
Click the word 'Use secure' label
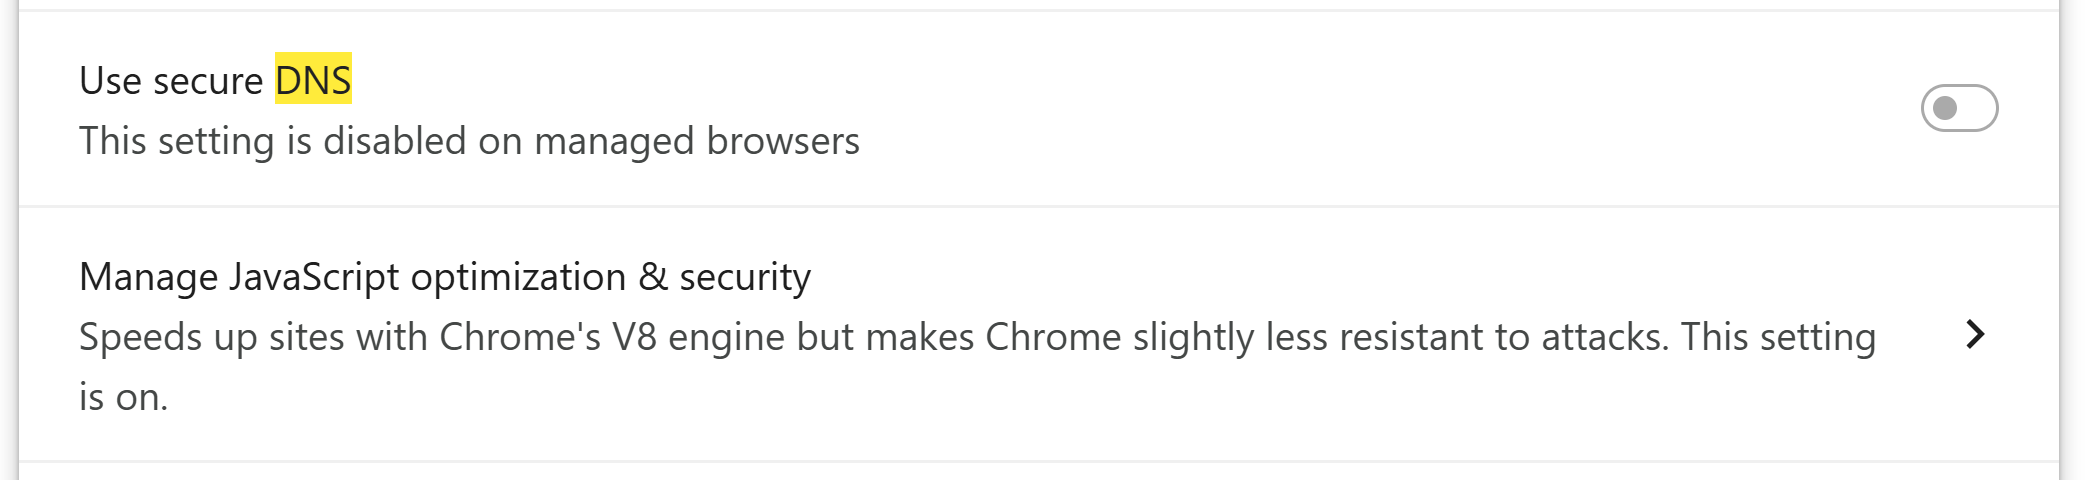coord(171,81)
